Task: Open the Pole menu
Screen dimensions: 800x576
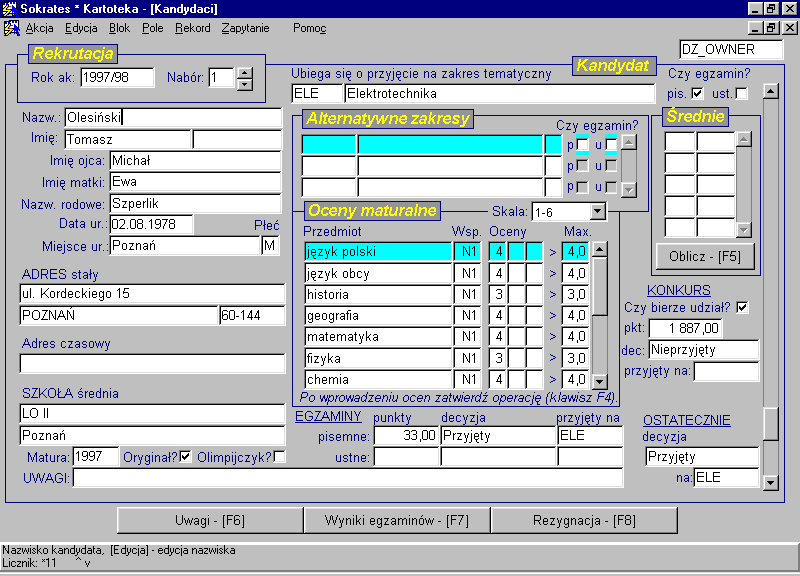Action: [153, 28]
